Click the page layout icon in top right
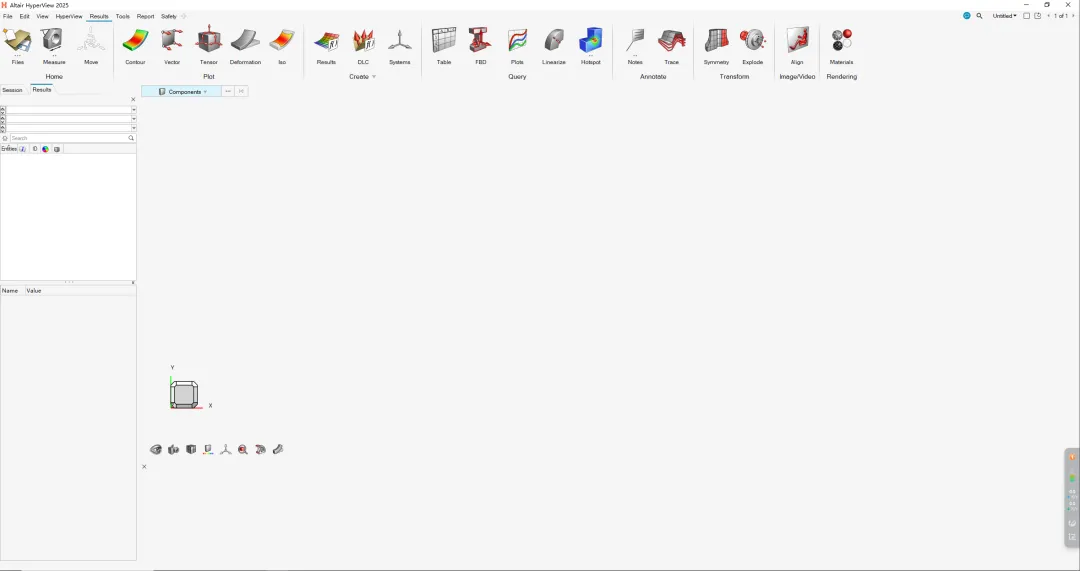 click(1026, 16)
